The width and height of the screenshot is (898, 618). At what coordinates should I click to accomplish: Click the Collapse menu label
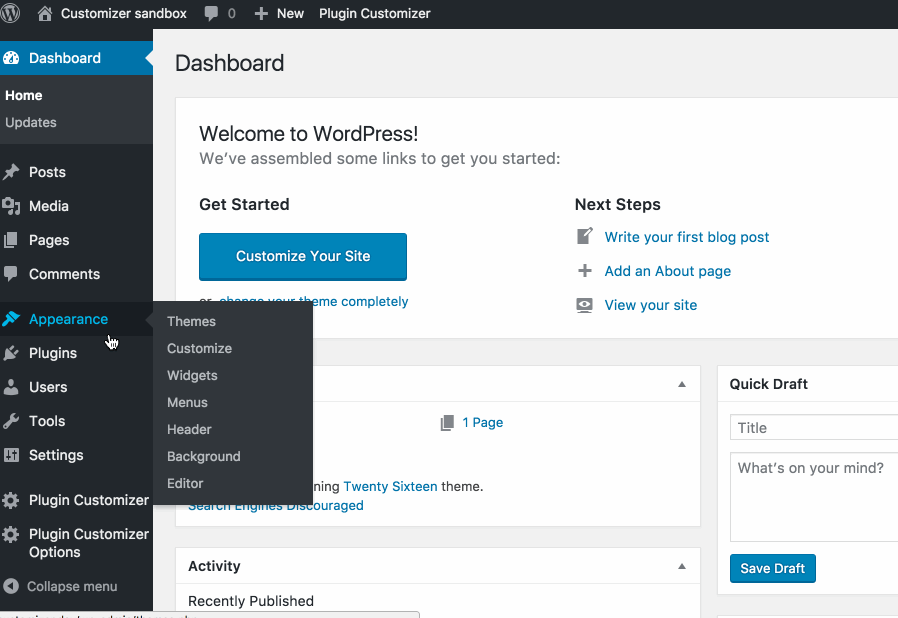(x=72, y=586)
